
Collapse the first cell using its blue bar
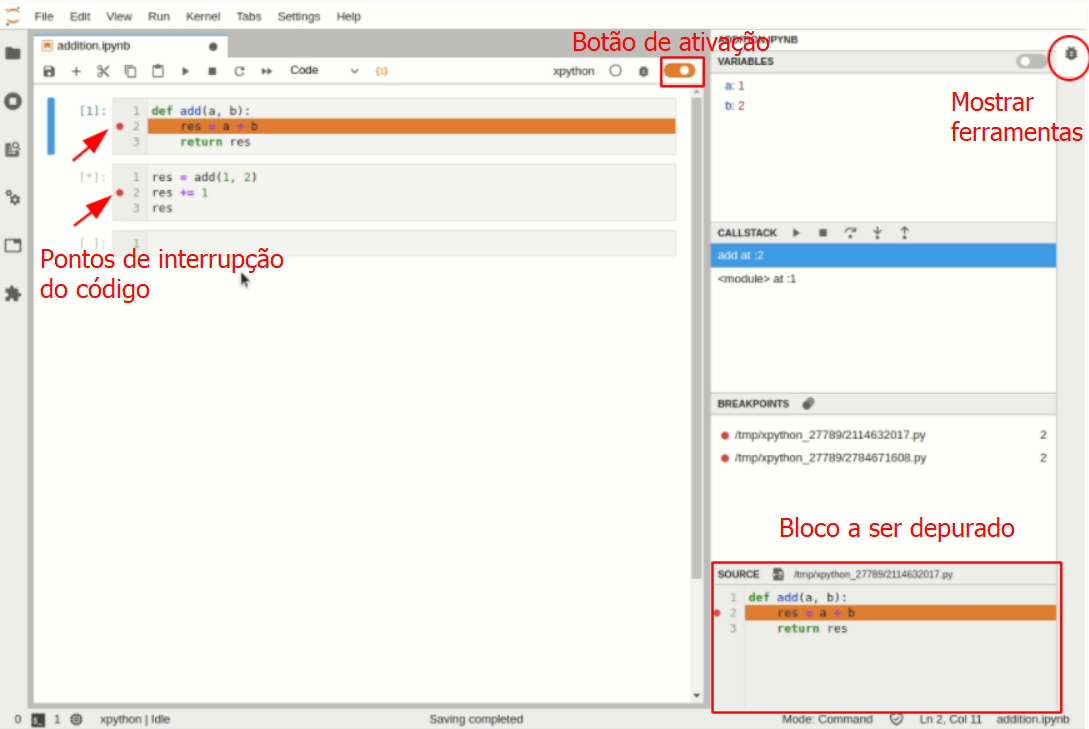click(x=51, y=126)
